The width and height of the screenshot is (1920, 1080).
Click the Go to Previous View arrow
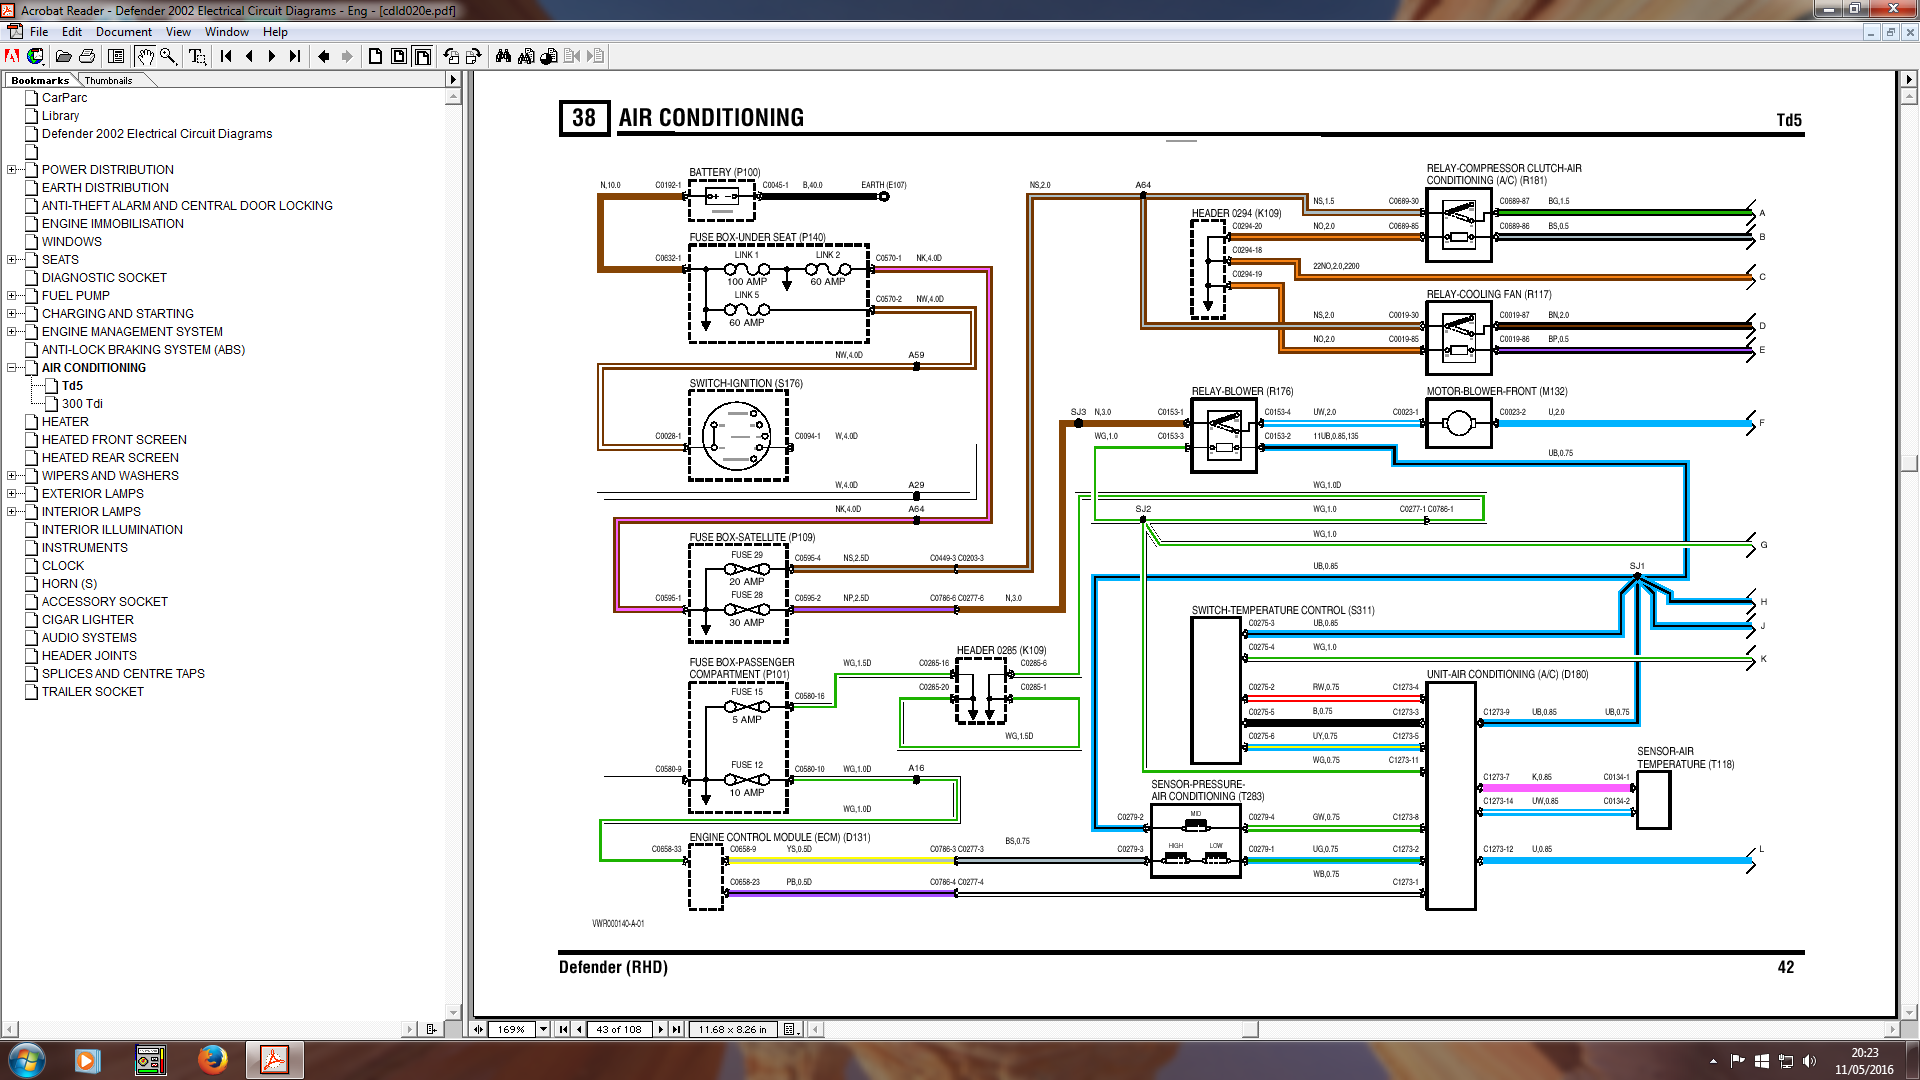pos(324,56)
